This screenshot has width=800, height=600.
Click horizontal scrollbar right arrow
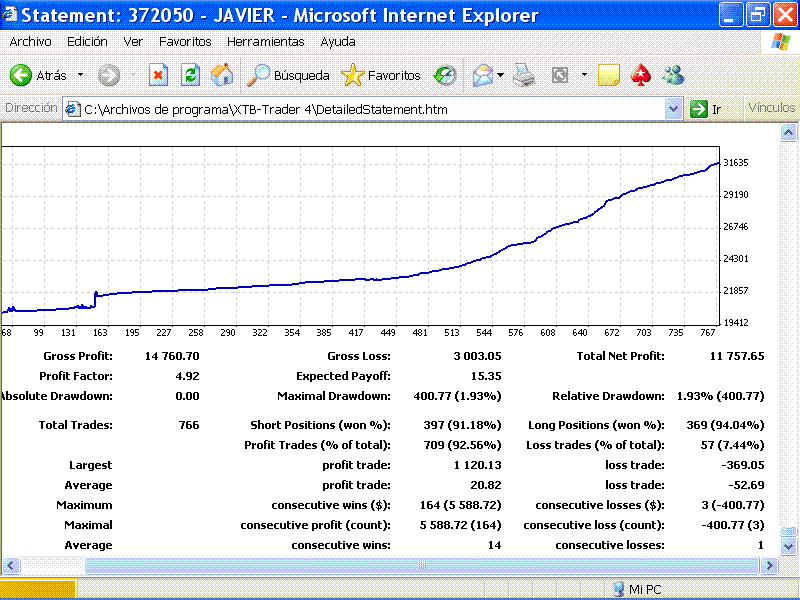pyautogui.click(x=769, y=565)
